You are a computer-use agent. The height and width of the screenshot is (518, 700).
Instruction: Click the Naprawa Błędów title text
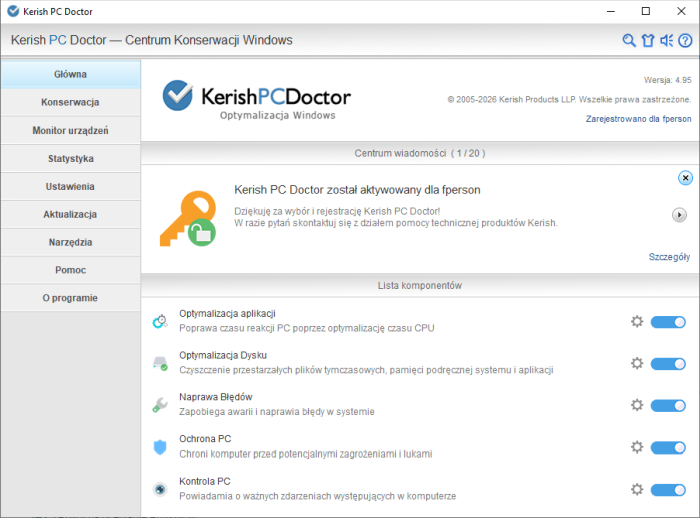[216, 397]
